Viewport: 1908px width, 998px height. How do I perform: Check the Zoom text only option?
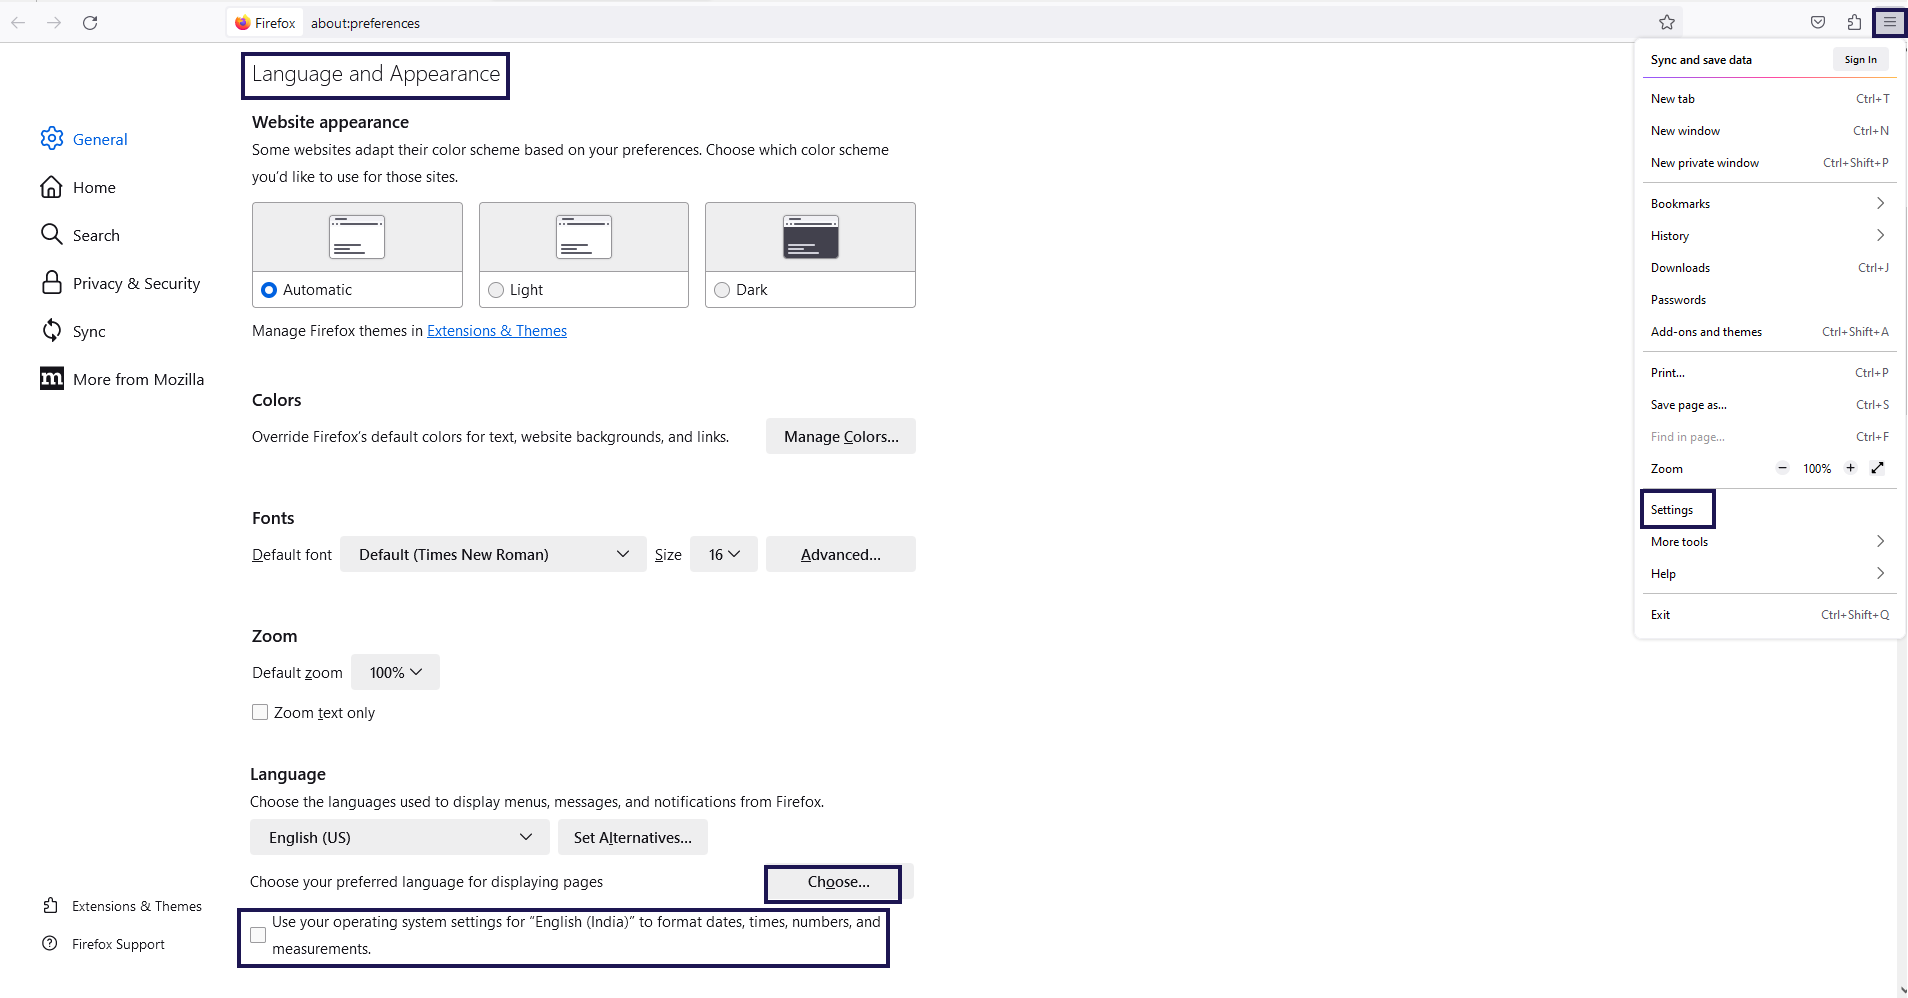coord(260,712)
